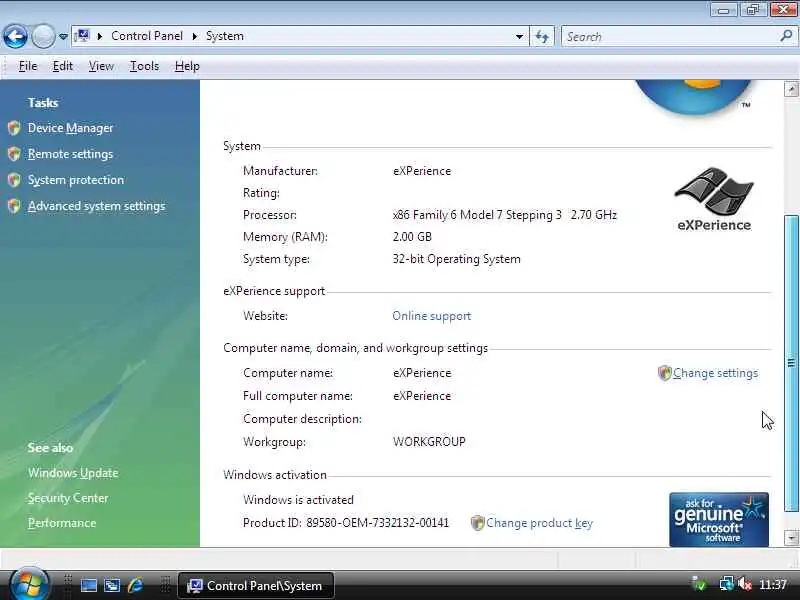Click the processor description text
This screenshot has width=800, height=600.
pos(505,215)
